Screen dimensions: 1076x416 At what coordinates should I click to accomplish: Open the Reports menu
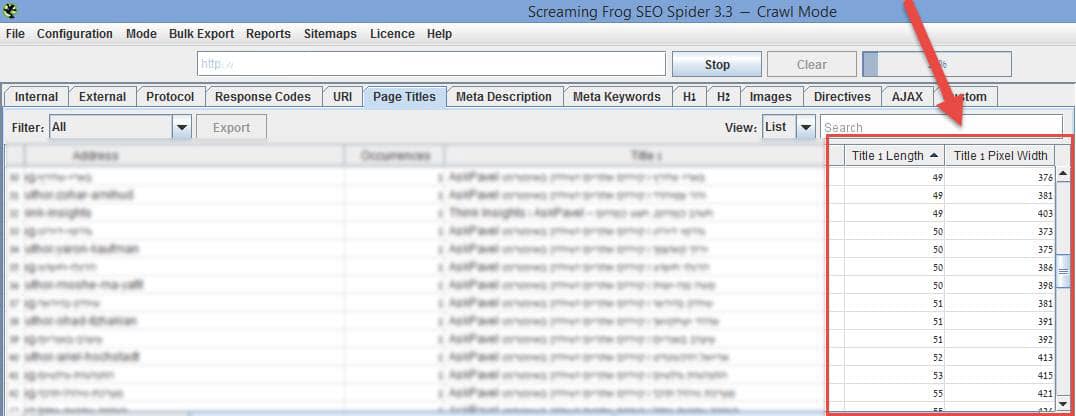click(268, 34)
